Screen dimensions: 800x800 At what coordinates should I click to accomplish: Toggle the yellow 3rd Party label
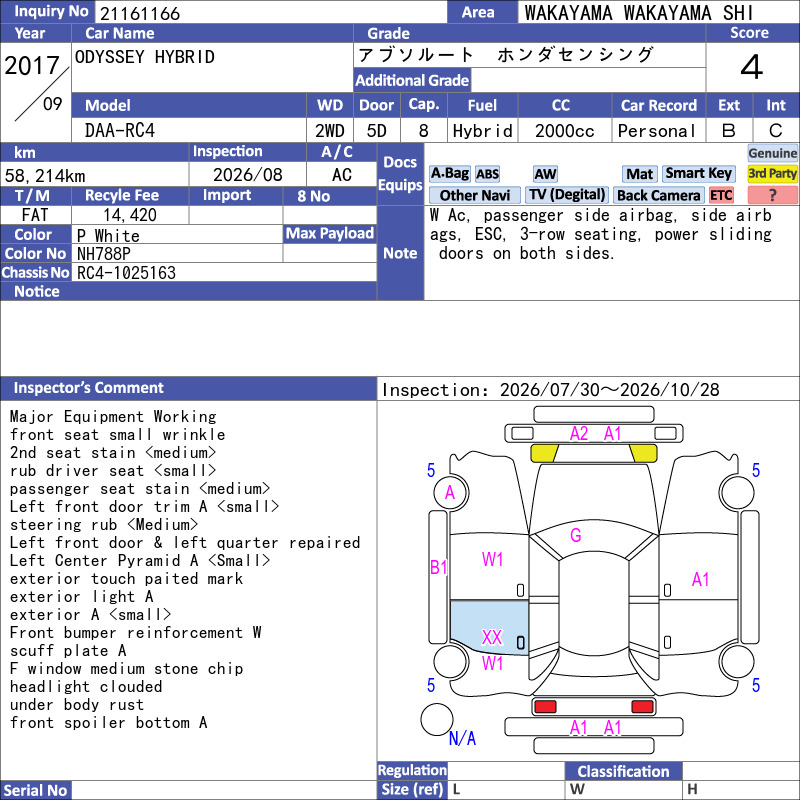tap(772, 173)
